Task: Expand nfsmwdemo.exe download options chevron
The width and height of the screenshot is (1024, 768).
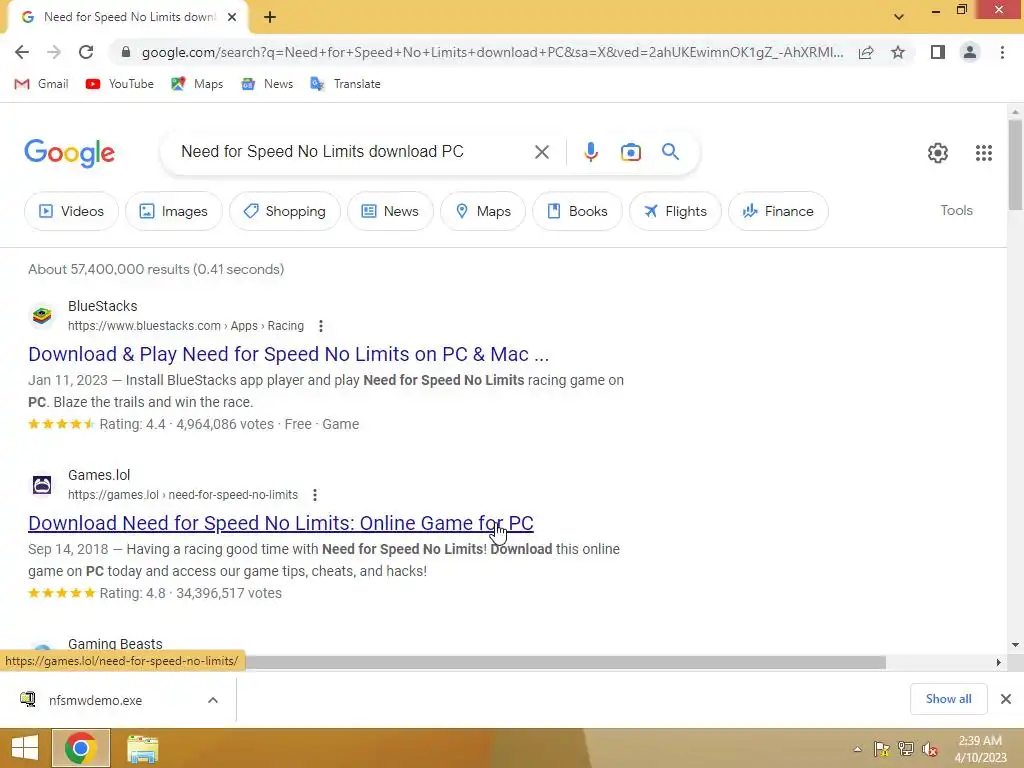Action: point(213,700)
